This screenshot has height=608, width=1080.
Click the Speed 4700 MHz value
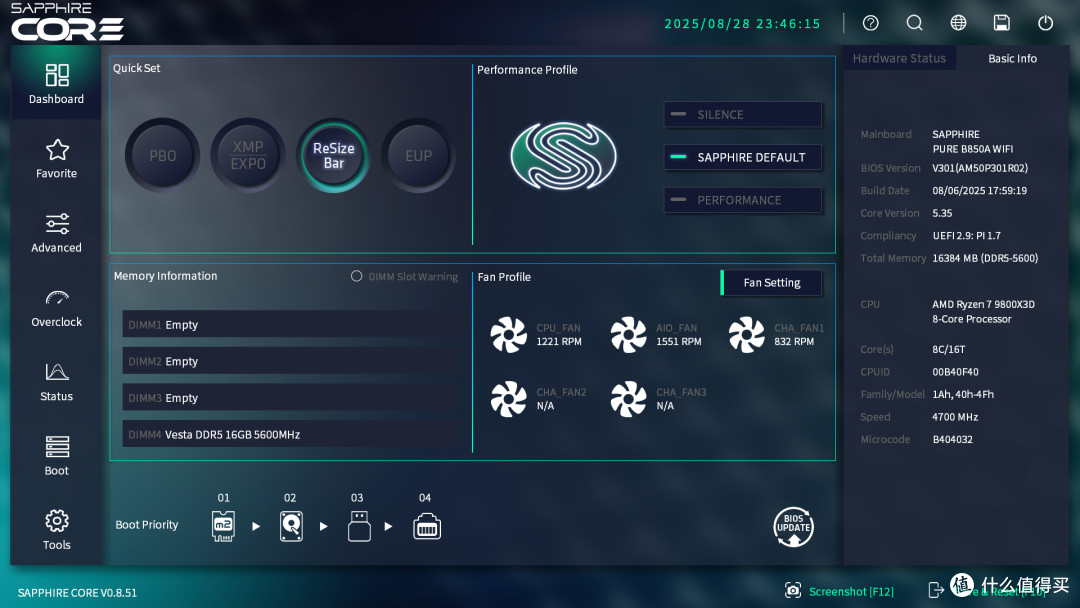(955, 417)
